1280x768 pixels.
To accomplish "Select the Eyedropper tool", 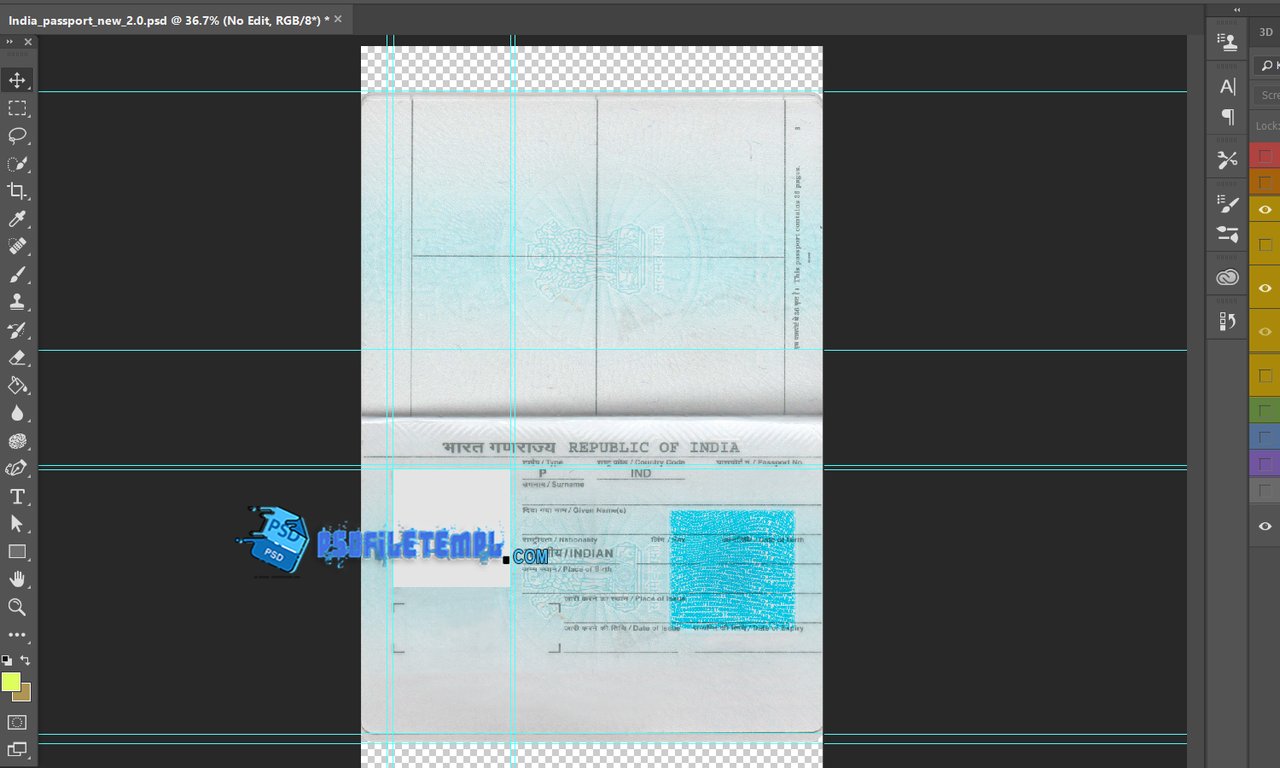I will (17, 219).
